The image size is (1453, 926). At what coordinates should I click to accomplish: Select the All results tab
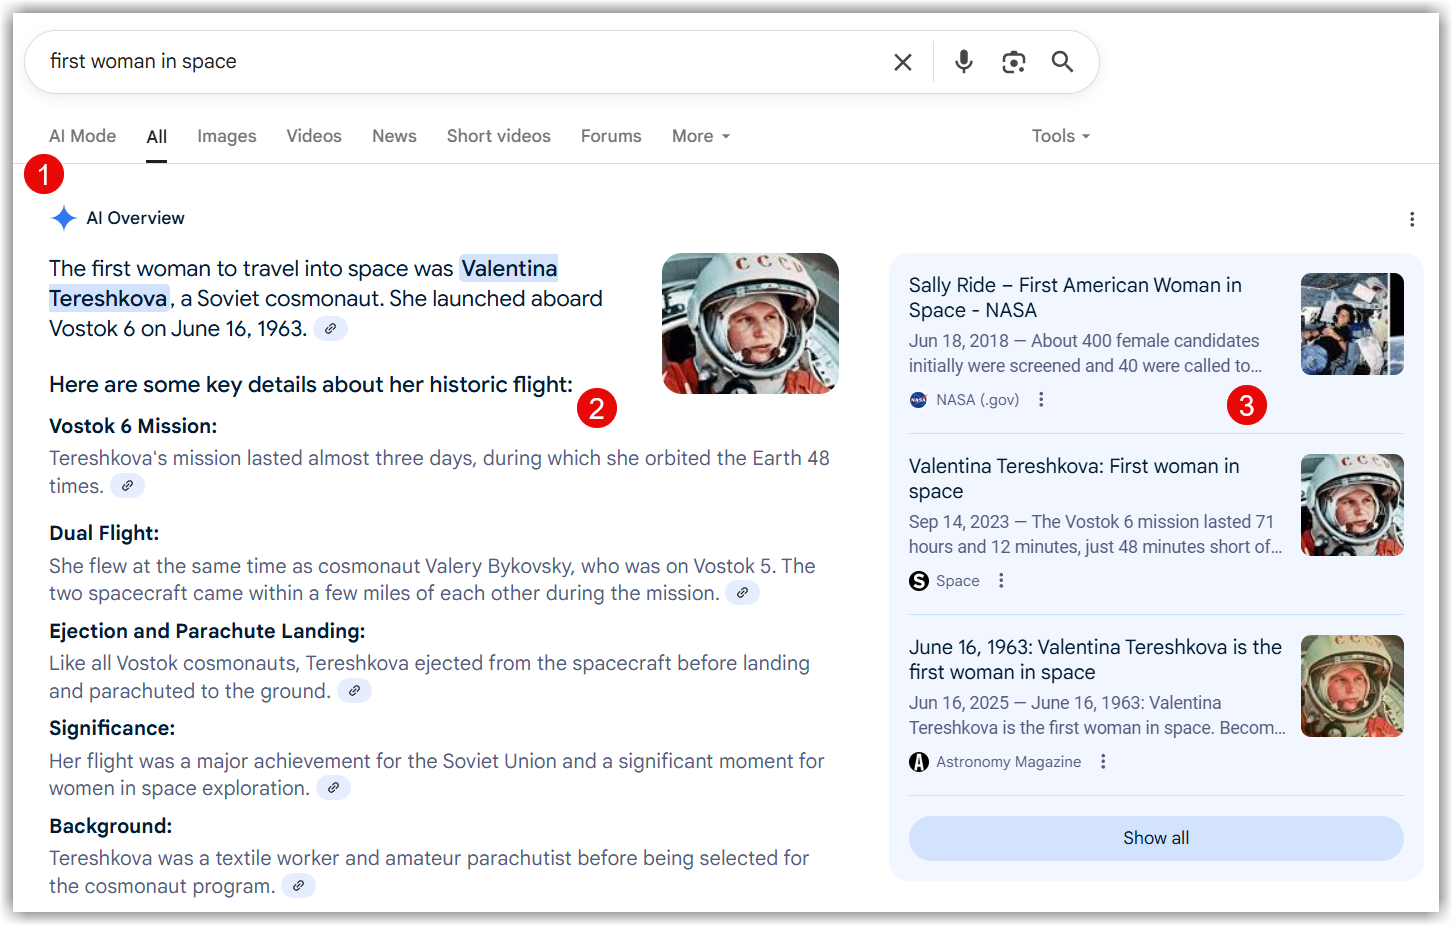pyautogui.click(x=157, y=137)
